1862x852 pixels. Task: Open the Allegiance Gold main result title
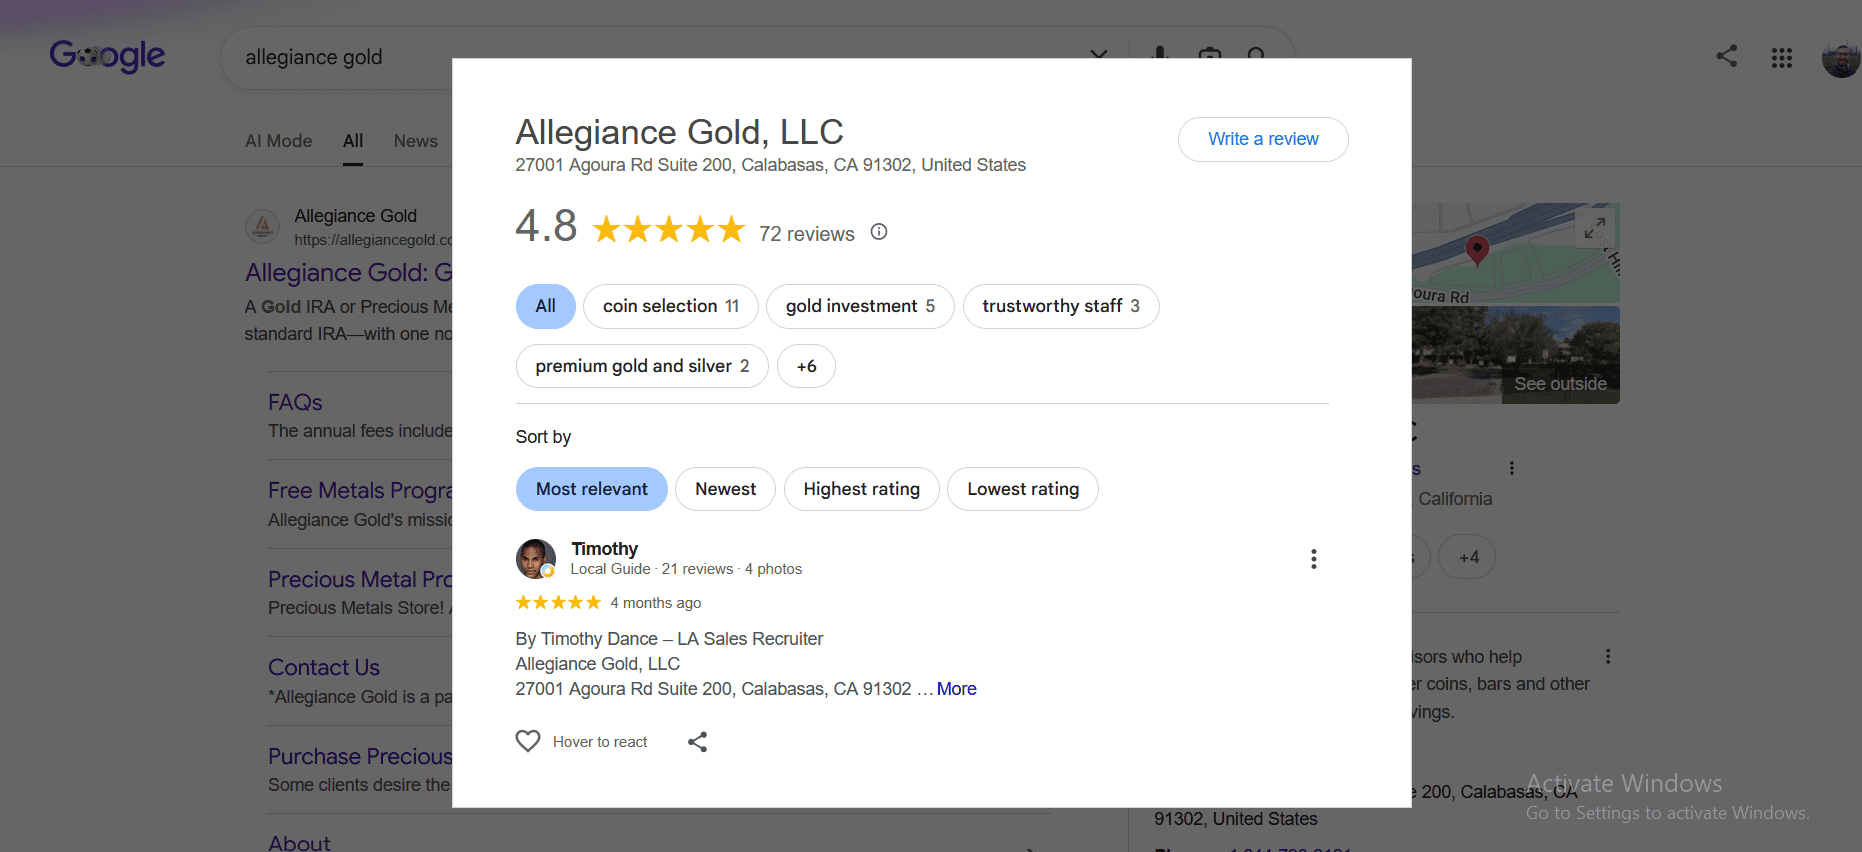coord(349,272)
